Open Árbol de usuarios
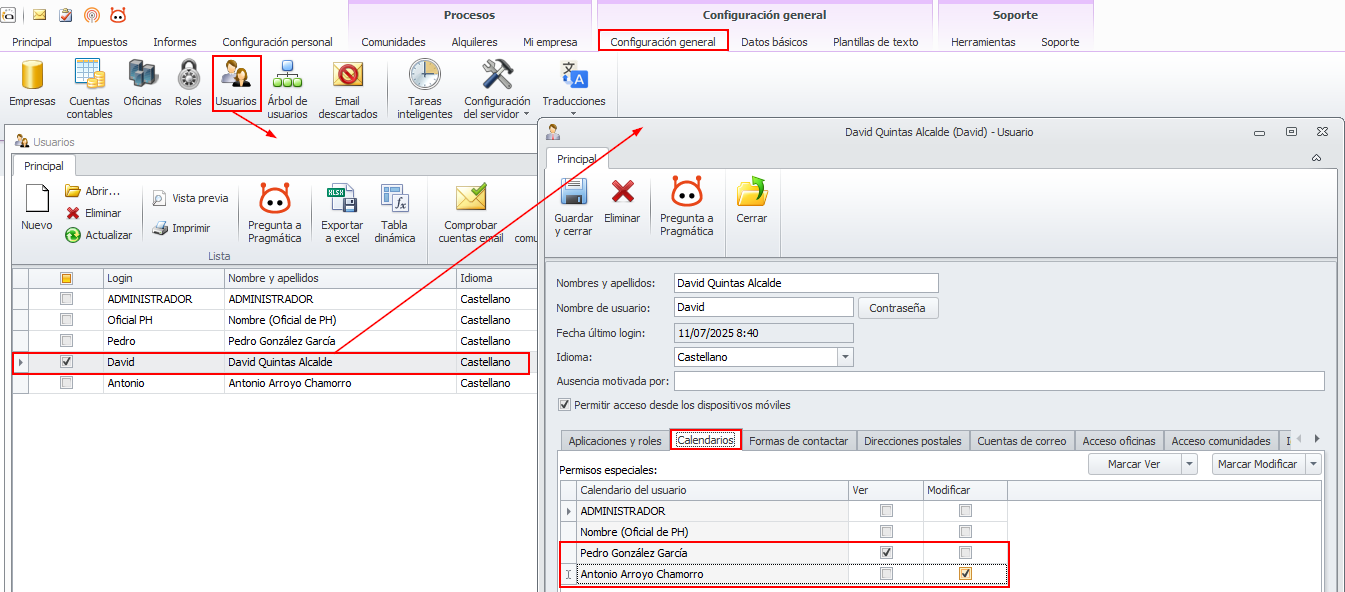The width and height of the screenshot is (1345, 592). pyautogui.click(x=288, y=88)
